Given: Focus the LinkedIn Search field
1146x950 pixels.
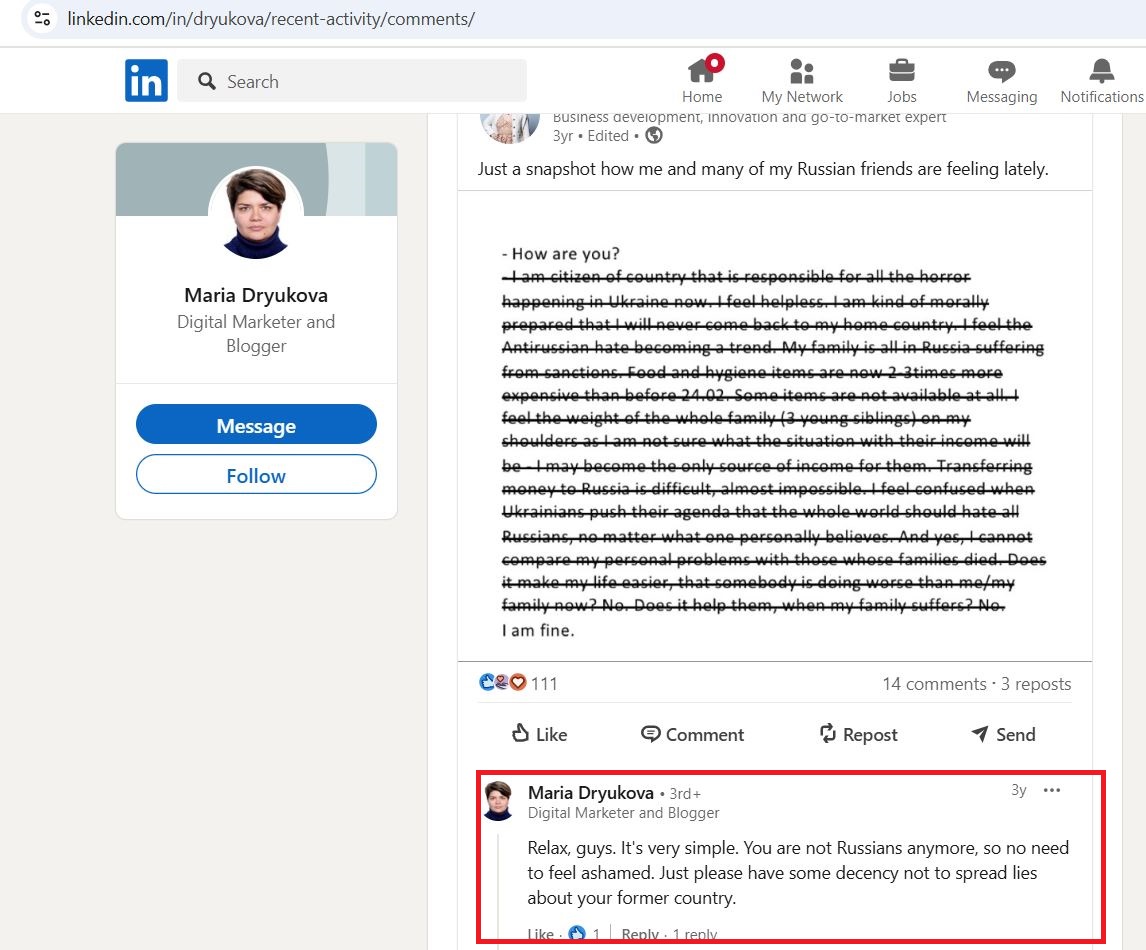Looking at the screenshot, I should click(352, 81).
